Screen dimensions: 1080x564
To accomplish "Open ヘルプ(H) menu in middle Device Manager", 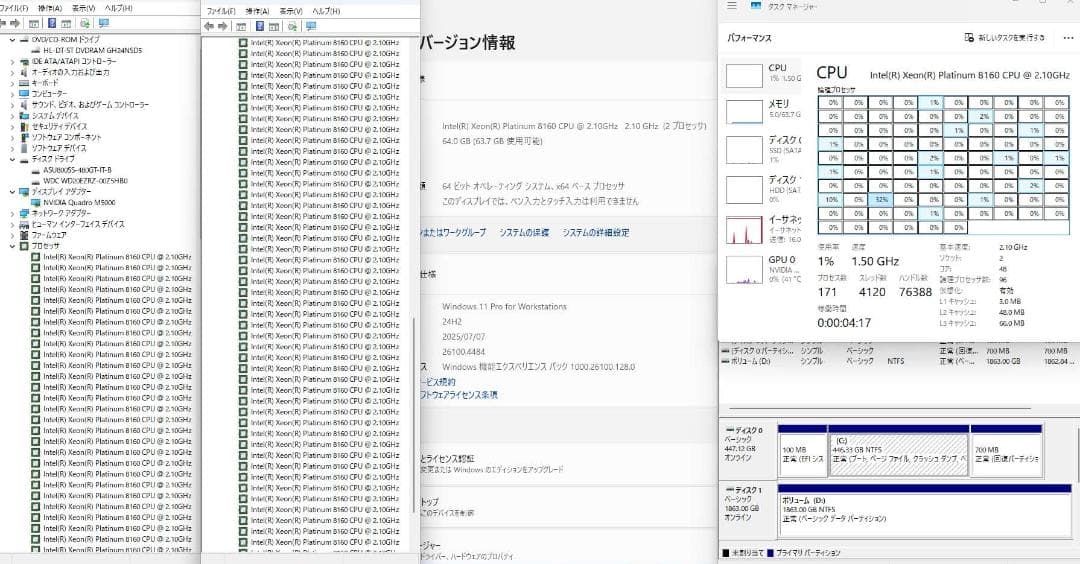I will (x=326, y=11).
